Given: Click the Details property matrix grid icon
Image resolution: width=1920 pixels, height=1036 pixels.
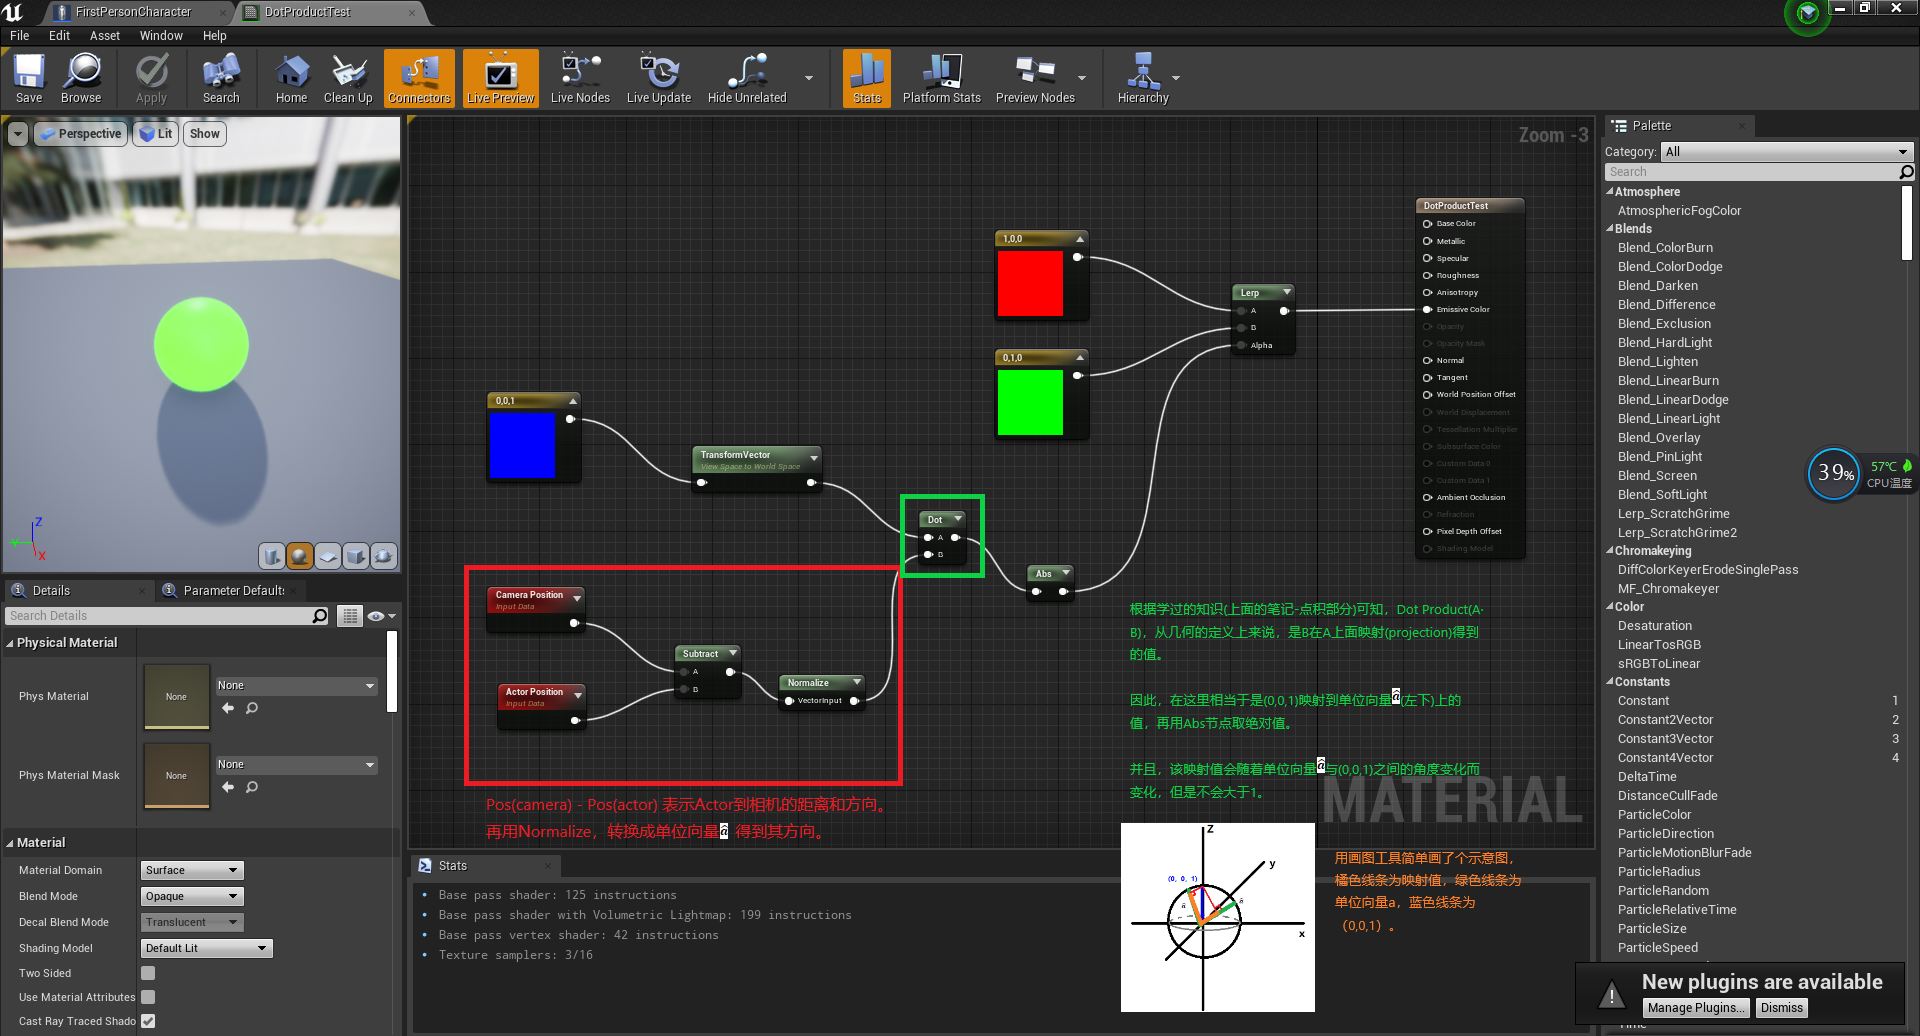Looking at the screenshot, I should 350,616.
